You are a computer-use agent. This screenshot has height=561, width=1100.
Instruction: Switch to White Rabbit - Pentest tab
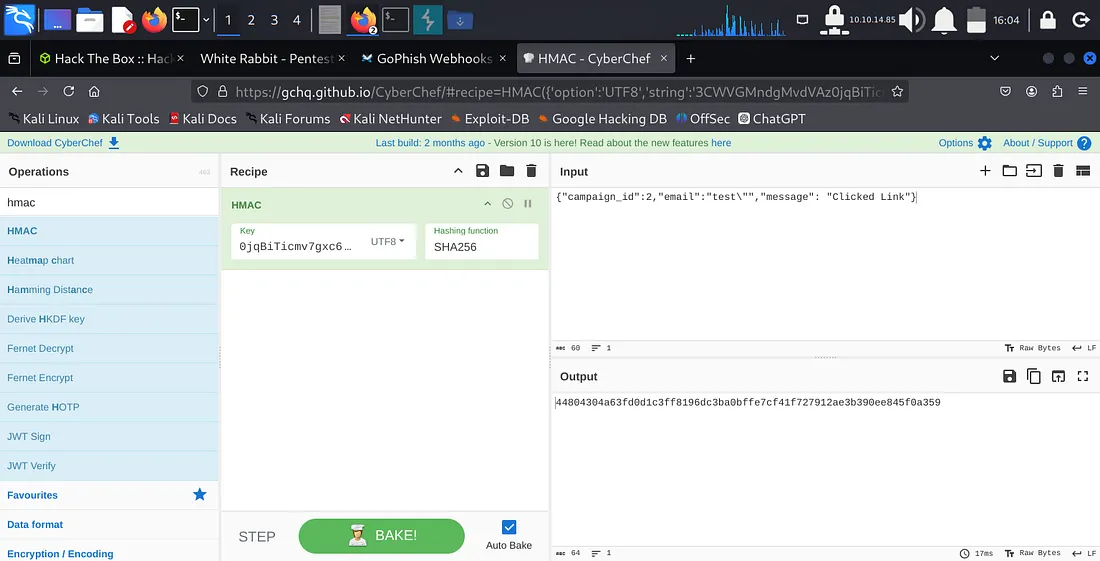272,58
